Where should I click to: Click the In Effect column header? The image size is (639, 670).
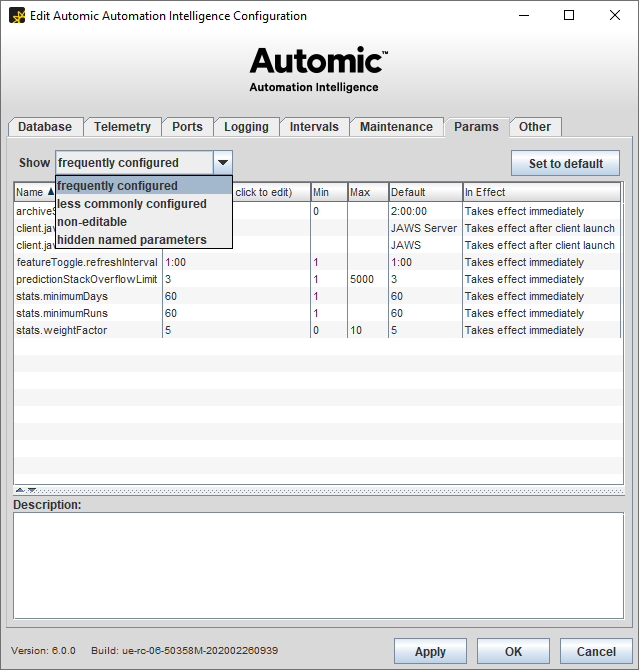click(x=542, y=192)
